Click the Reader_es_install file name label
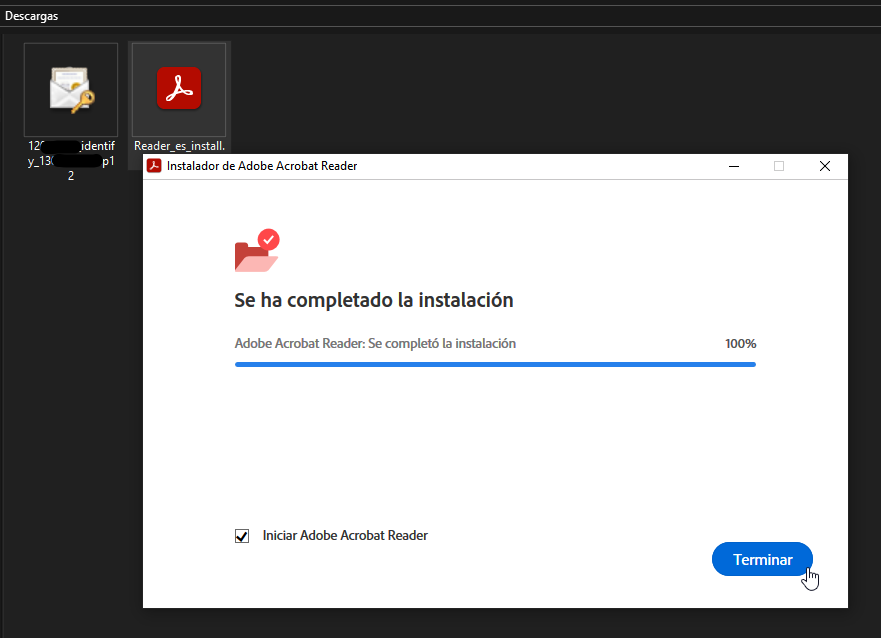This screenshot has width=881, height=638. (x=179, y=146)
